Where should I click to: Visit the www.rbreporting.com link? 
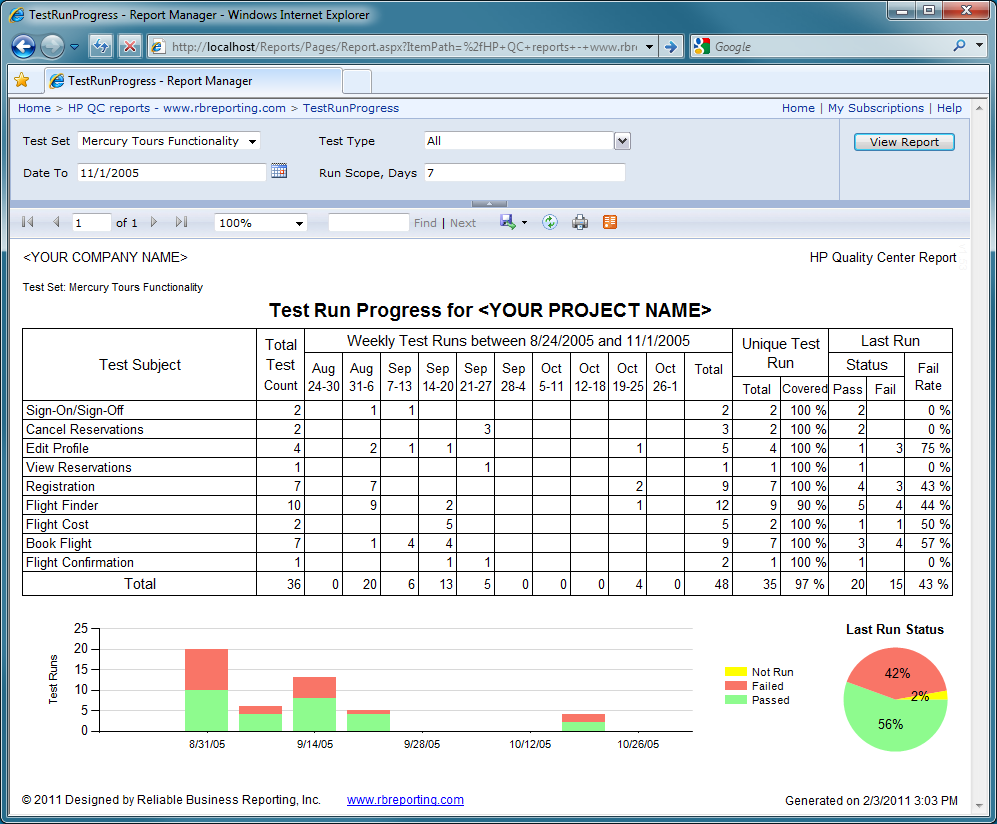tap(405, 800)
